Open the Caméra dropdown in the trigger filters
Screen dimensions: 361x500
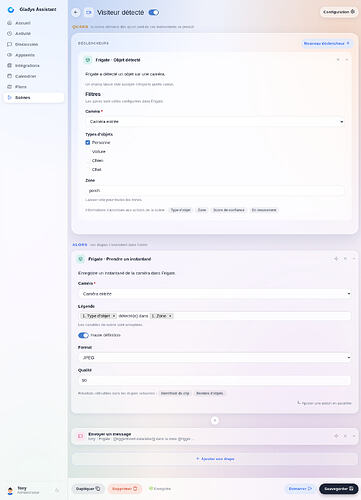tap(215, 122)
